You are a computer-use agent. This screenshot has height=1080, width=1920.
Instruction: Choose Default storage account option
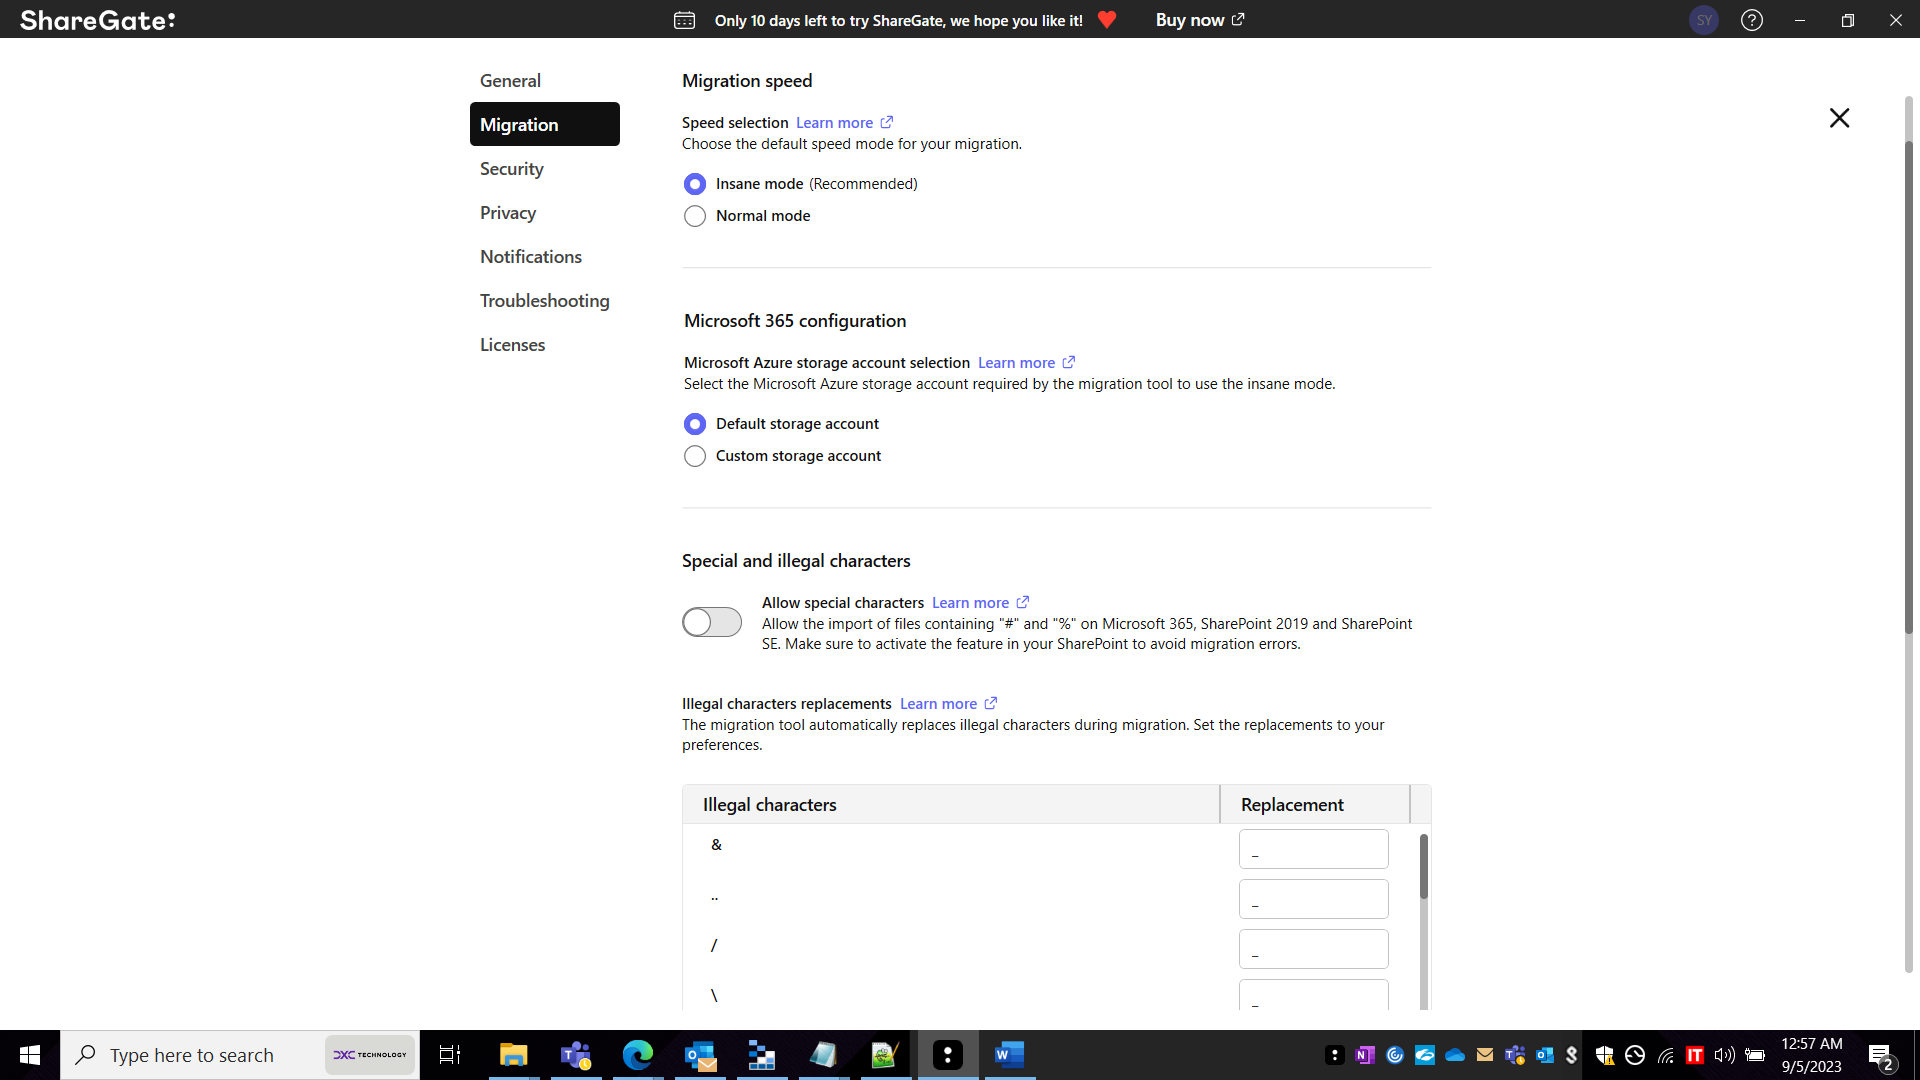695,424
